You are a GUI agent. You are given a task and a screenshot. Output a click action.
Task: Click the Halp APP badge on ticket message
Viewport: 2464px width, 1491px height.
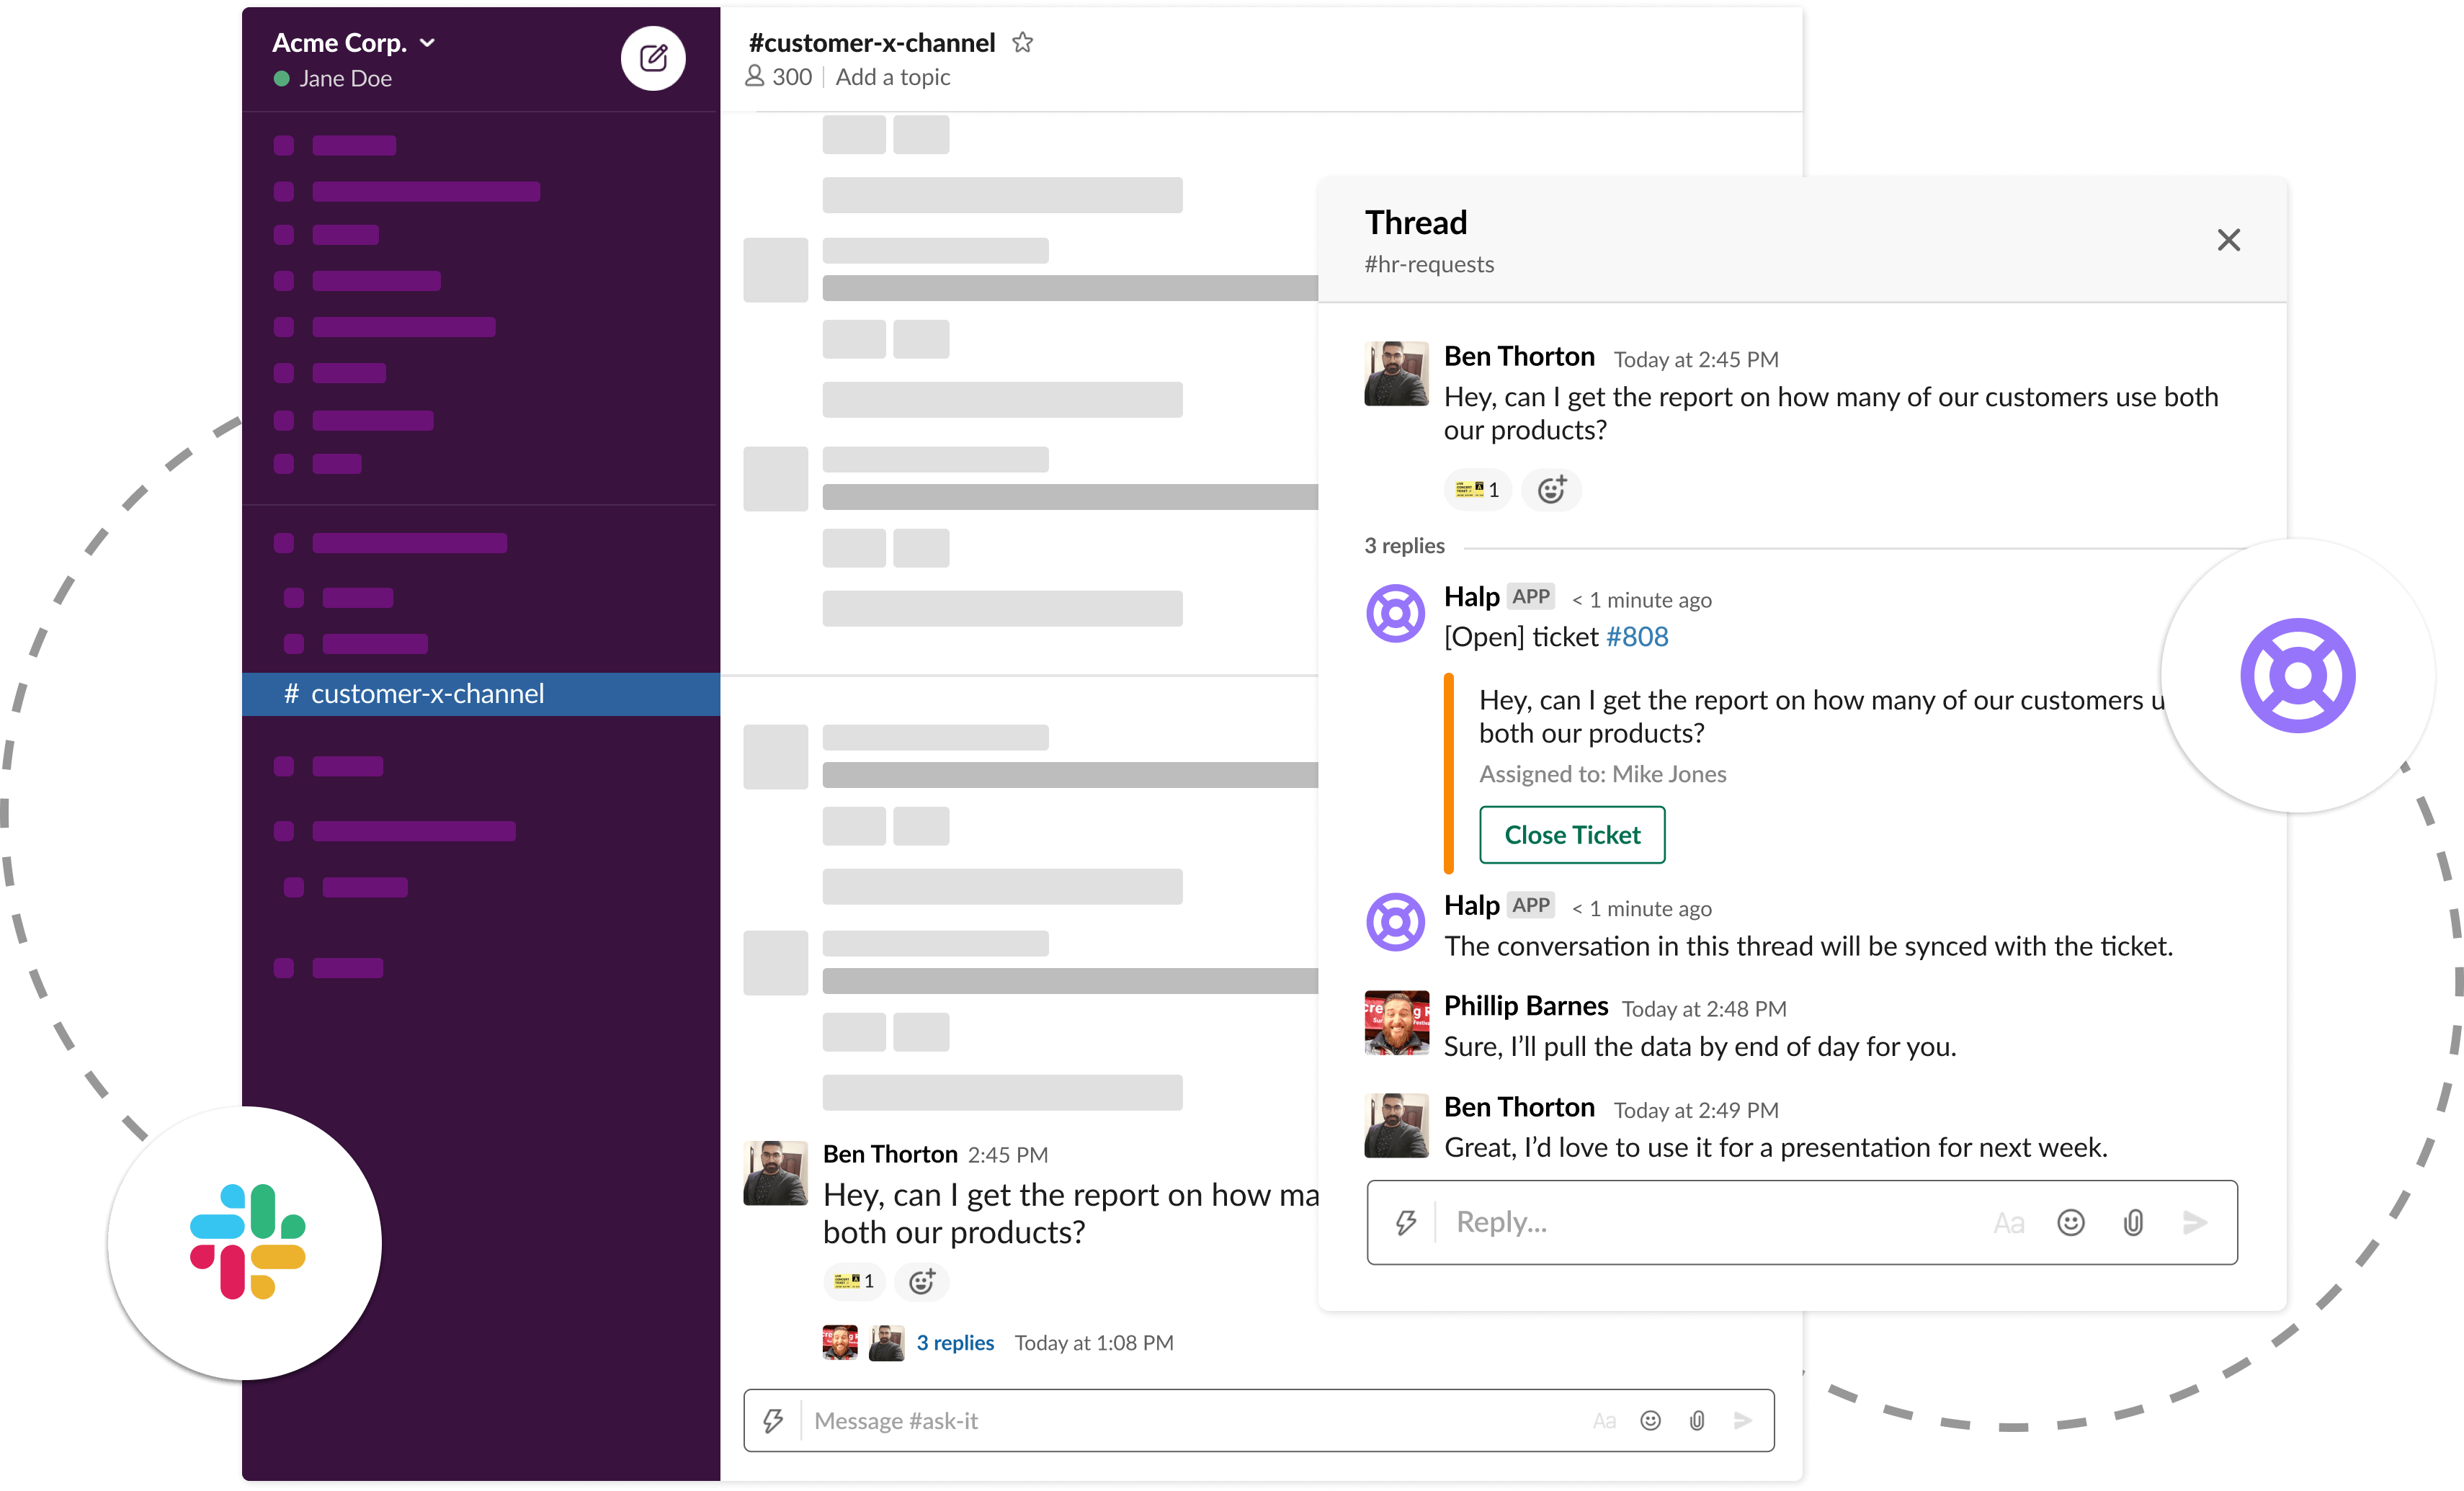pos(1530,596)
